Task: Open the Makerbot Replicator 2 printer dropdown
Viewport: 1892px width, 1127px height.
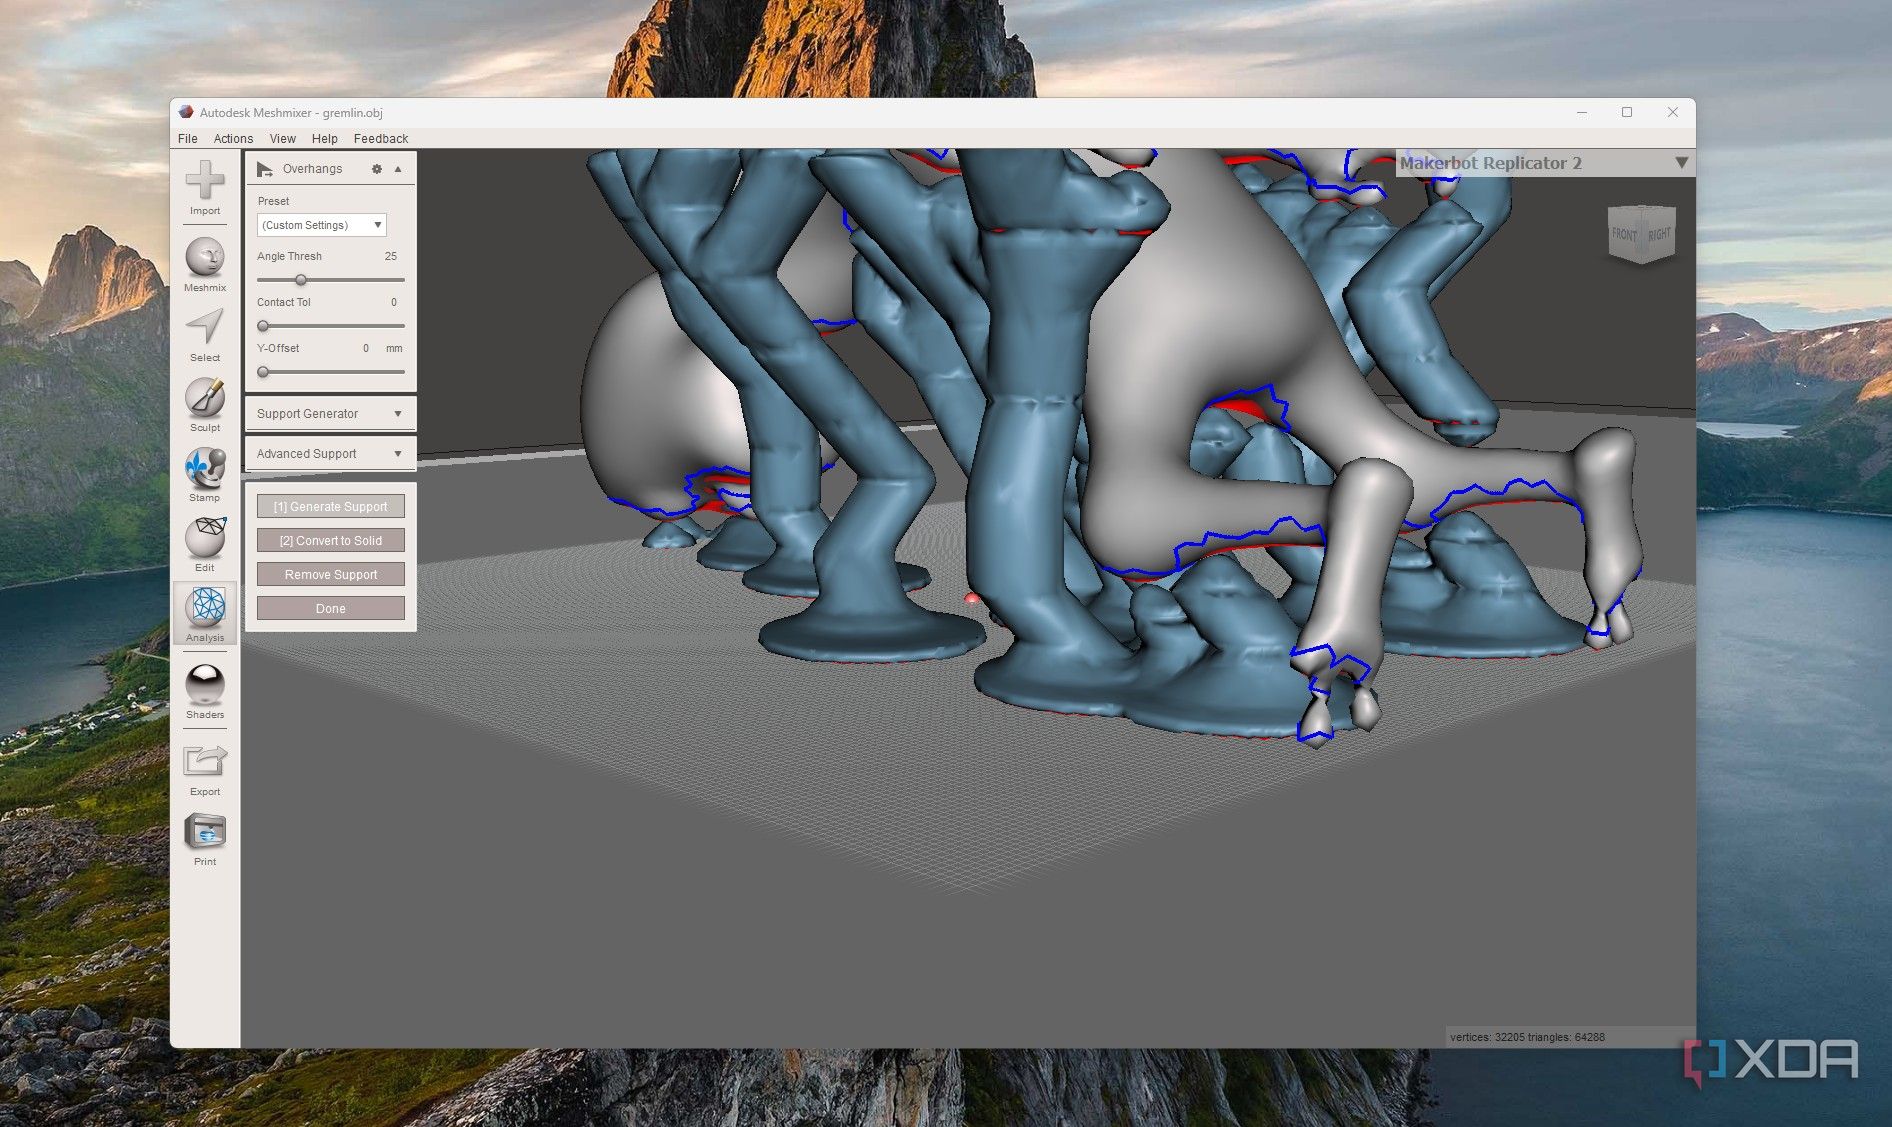Action: click(1545, 163)
